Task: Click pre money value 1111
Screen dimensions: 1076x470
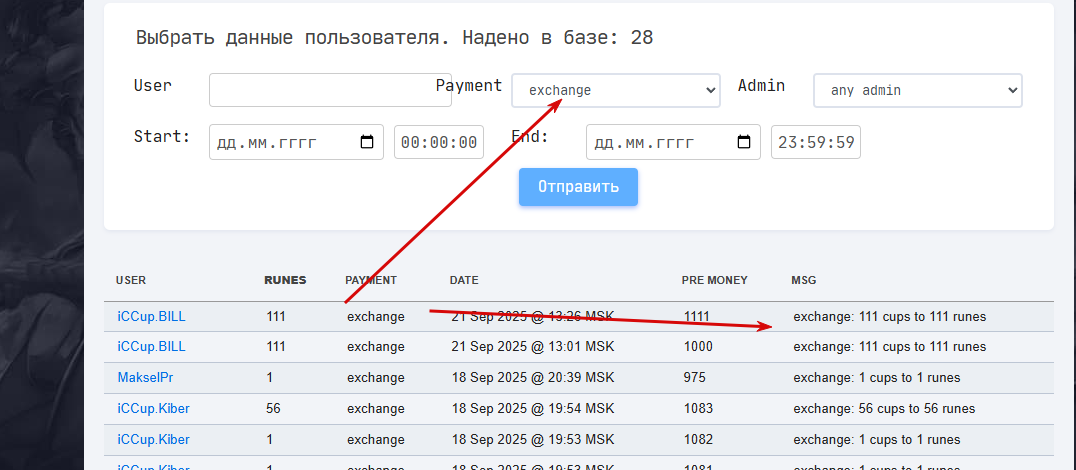Action: (697, 317)
